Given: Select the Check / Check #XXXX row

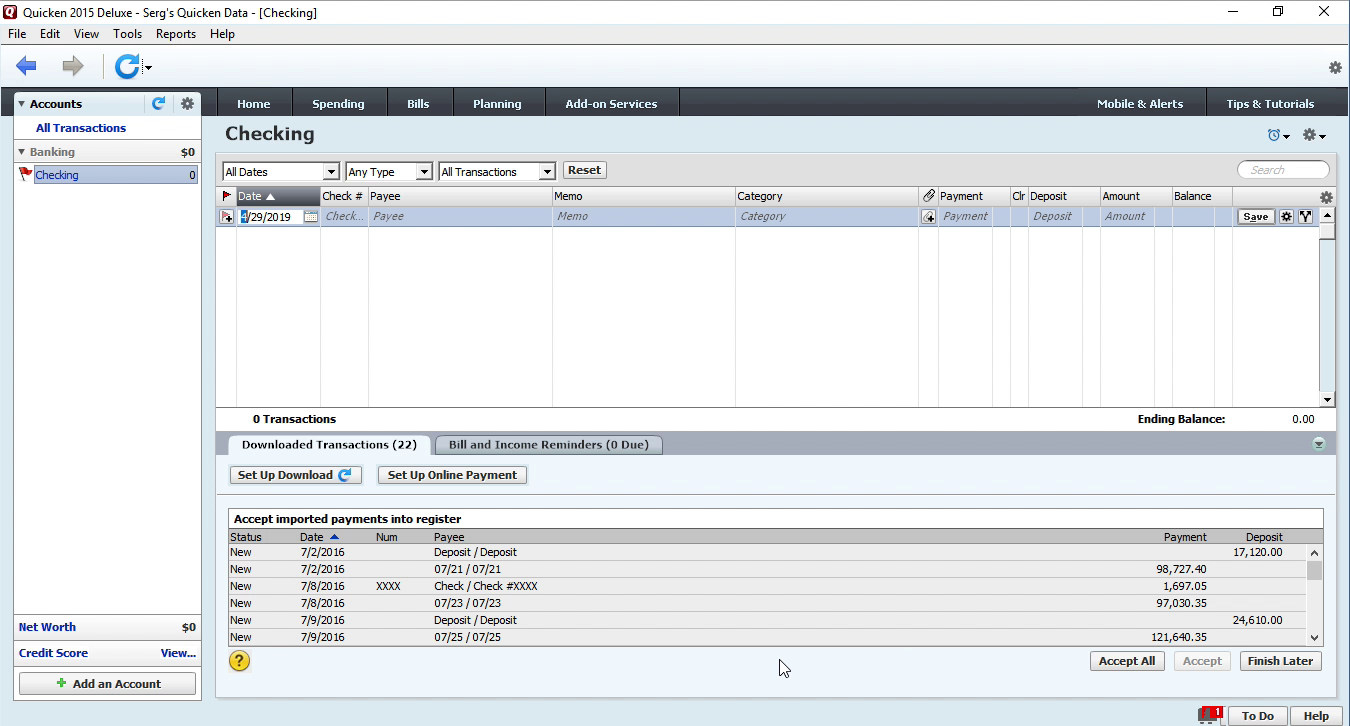Looking at the screenshot, I should 767,586.
